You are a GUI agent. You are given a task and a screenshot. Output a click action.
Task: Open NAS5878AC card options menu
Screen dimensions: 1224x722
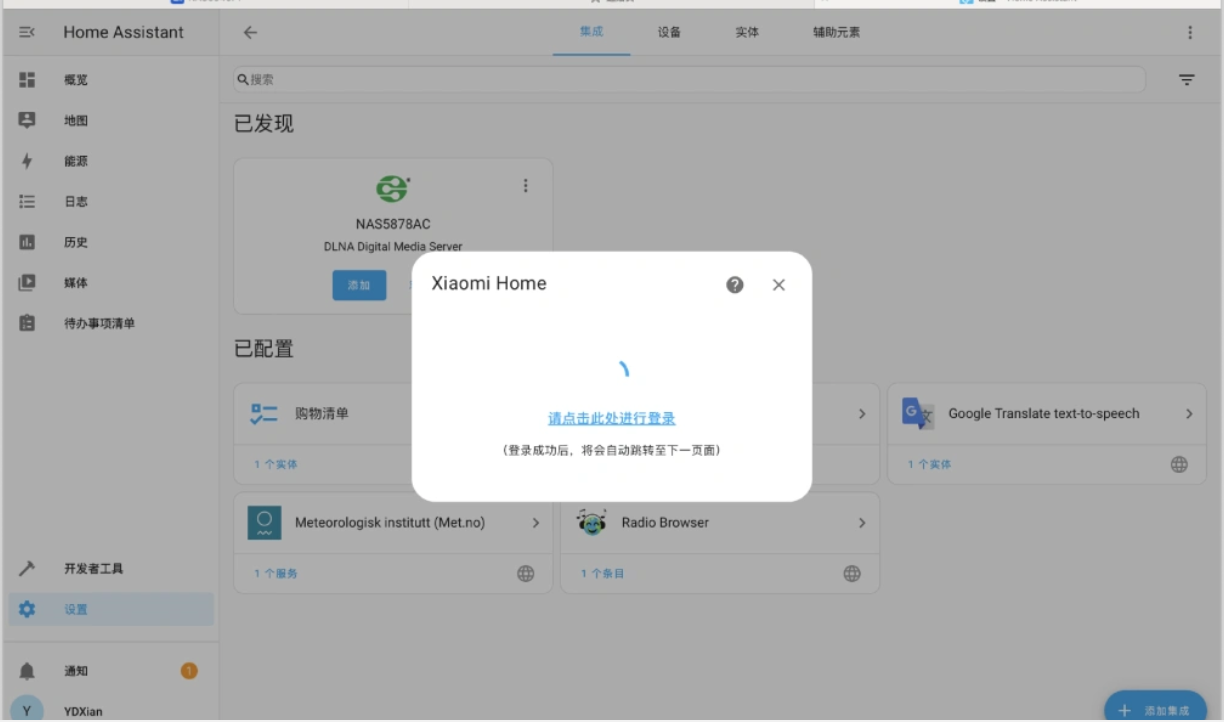click(x=525, y=185)
